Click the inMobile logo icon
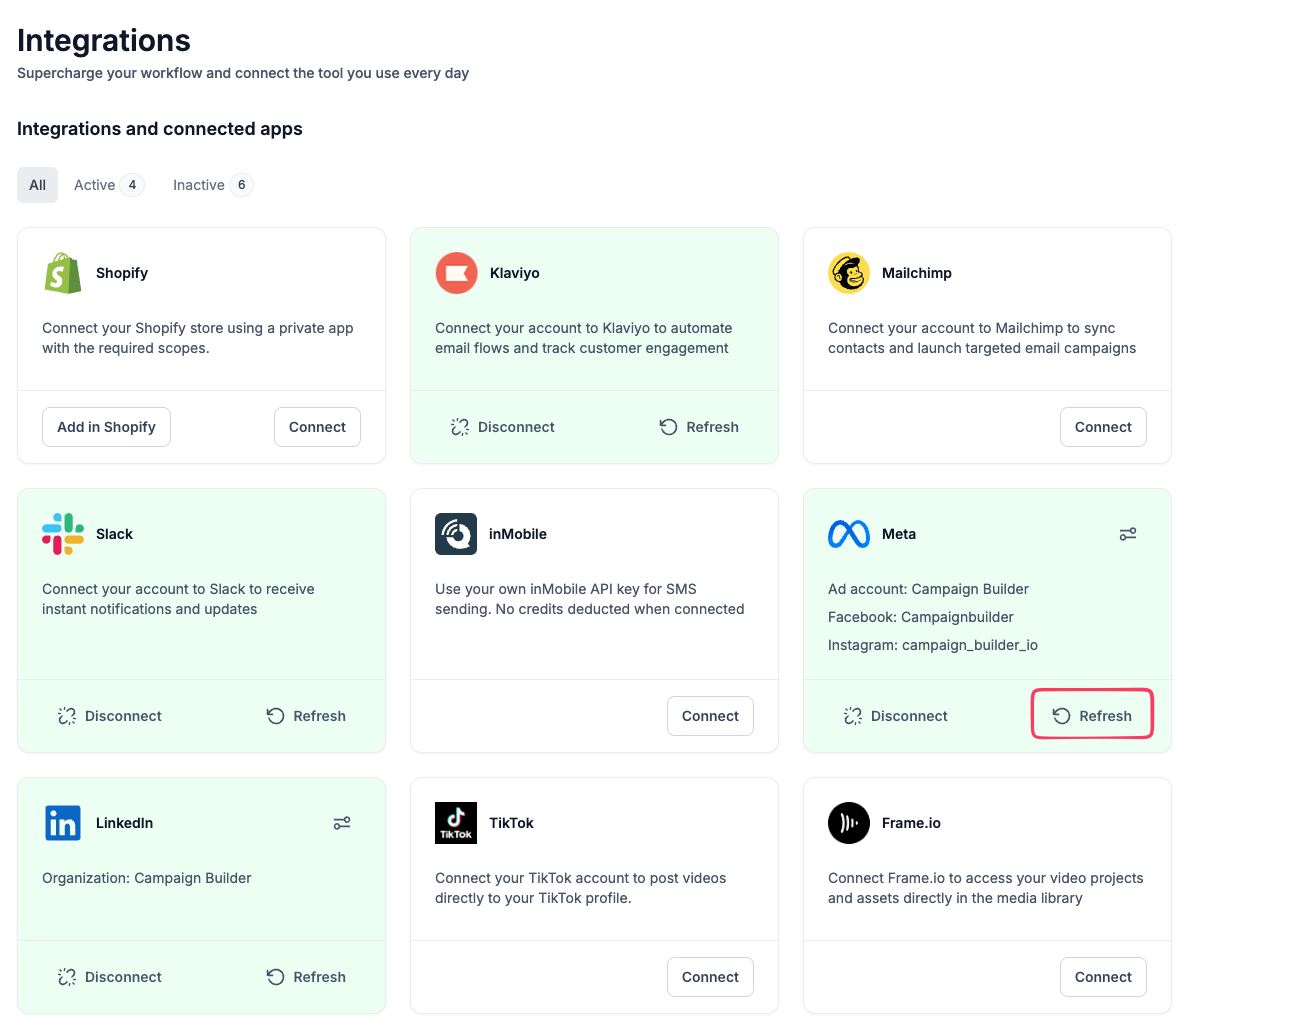 coord(456,534)
